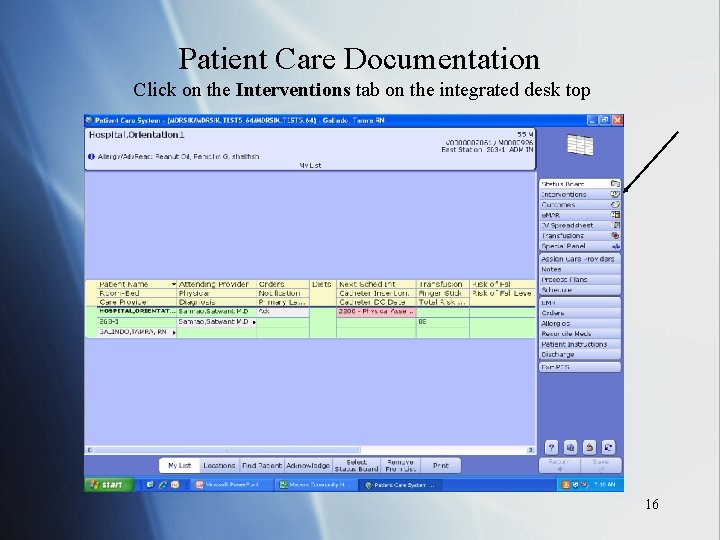Viewport: 720px width, 540px height.
Task: Click the white chart logo icon top right
Action: (x=580, y=145)
